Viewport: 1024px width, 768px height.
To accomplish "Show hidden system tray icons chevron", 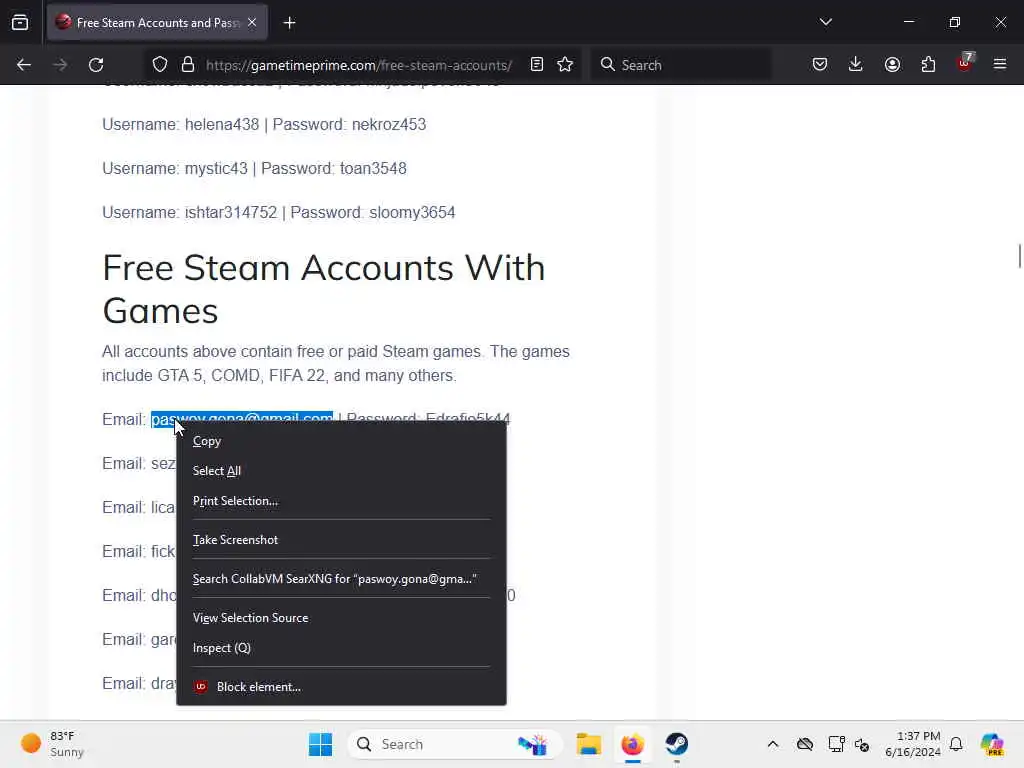I will (773, 744).
